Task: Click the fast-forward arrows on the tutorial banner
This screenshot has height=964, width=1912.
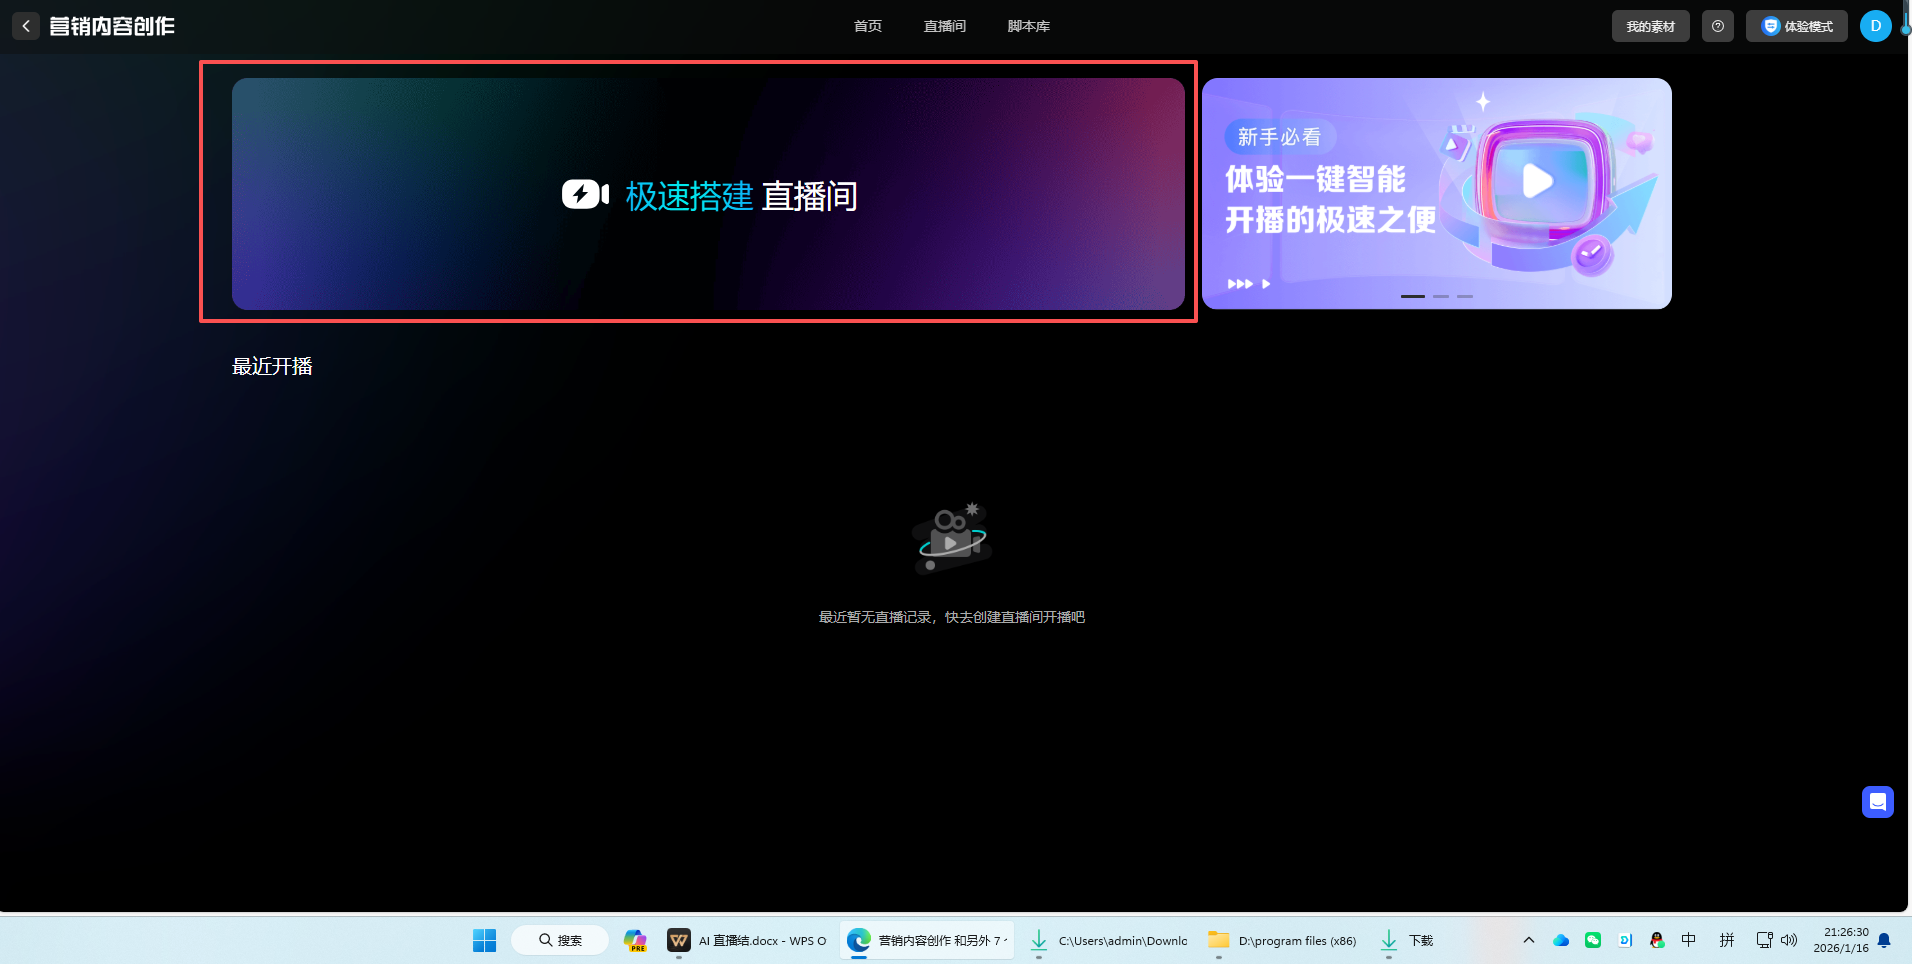Action: (x=1240, y=283)
